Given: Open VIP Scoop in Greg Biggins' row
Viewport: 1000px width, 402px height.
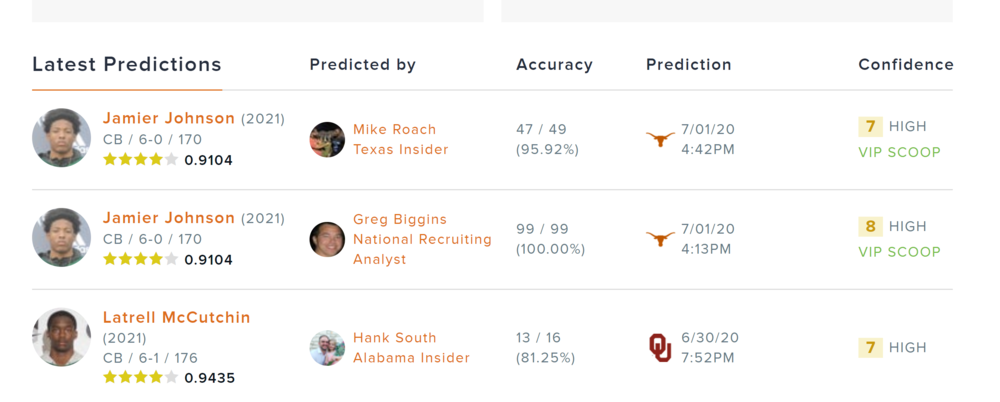Looking at the screenshot, I should [x=899, y=252].
